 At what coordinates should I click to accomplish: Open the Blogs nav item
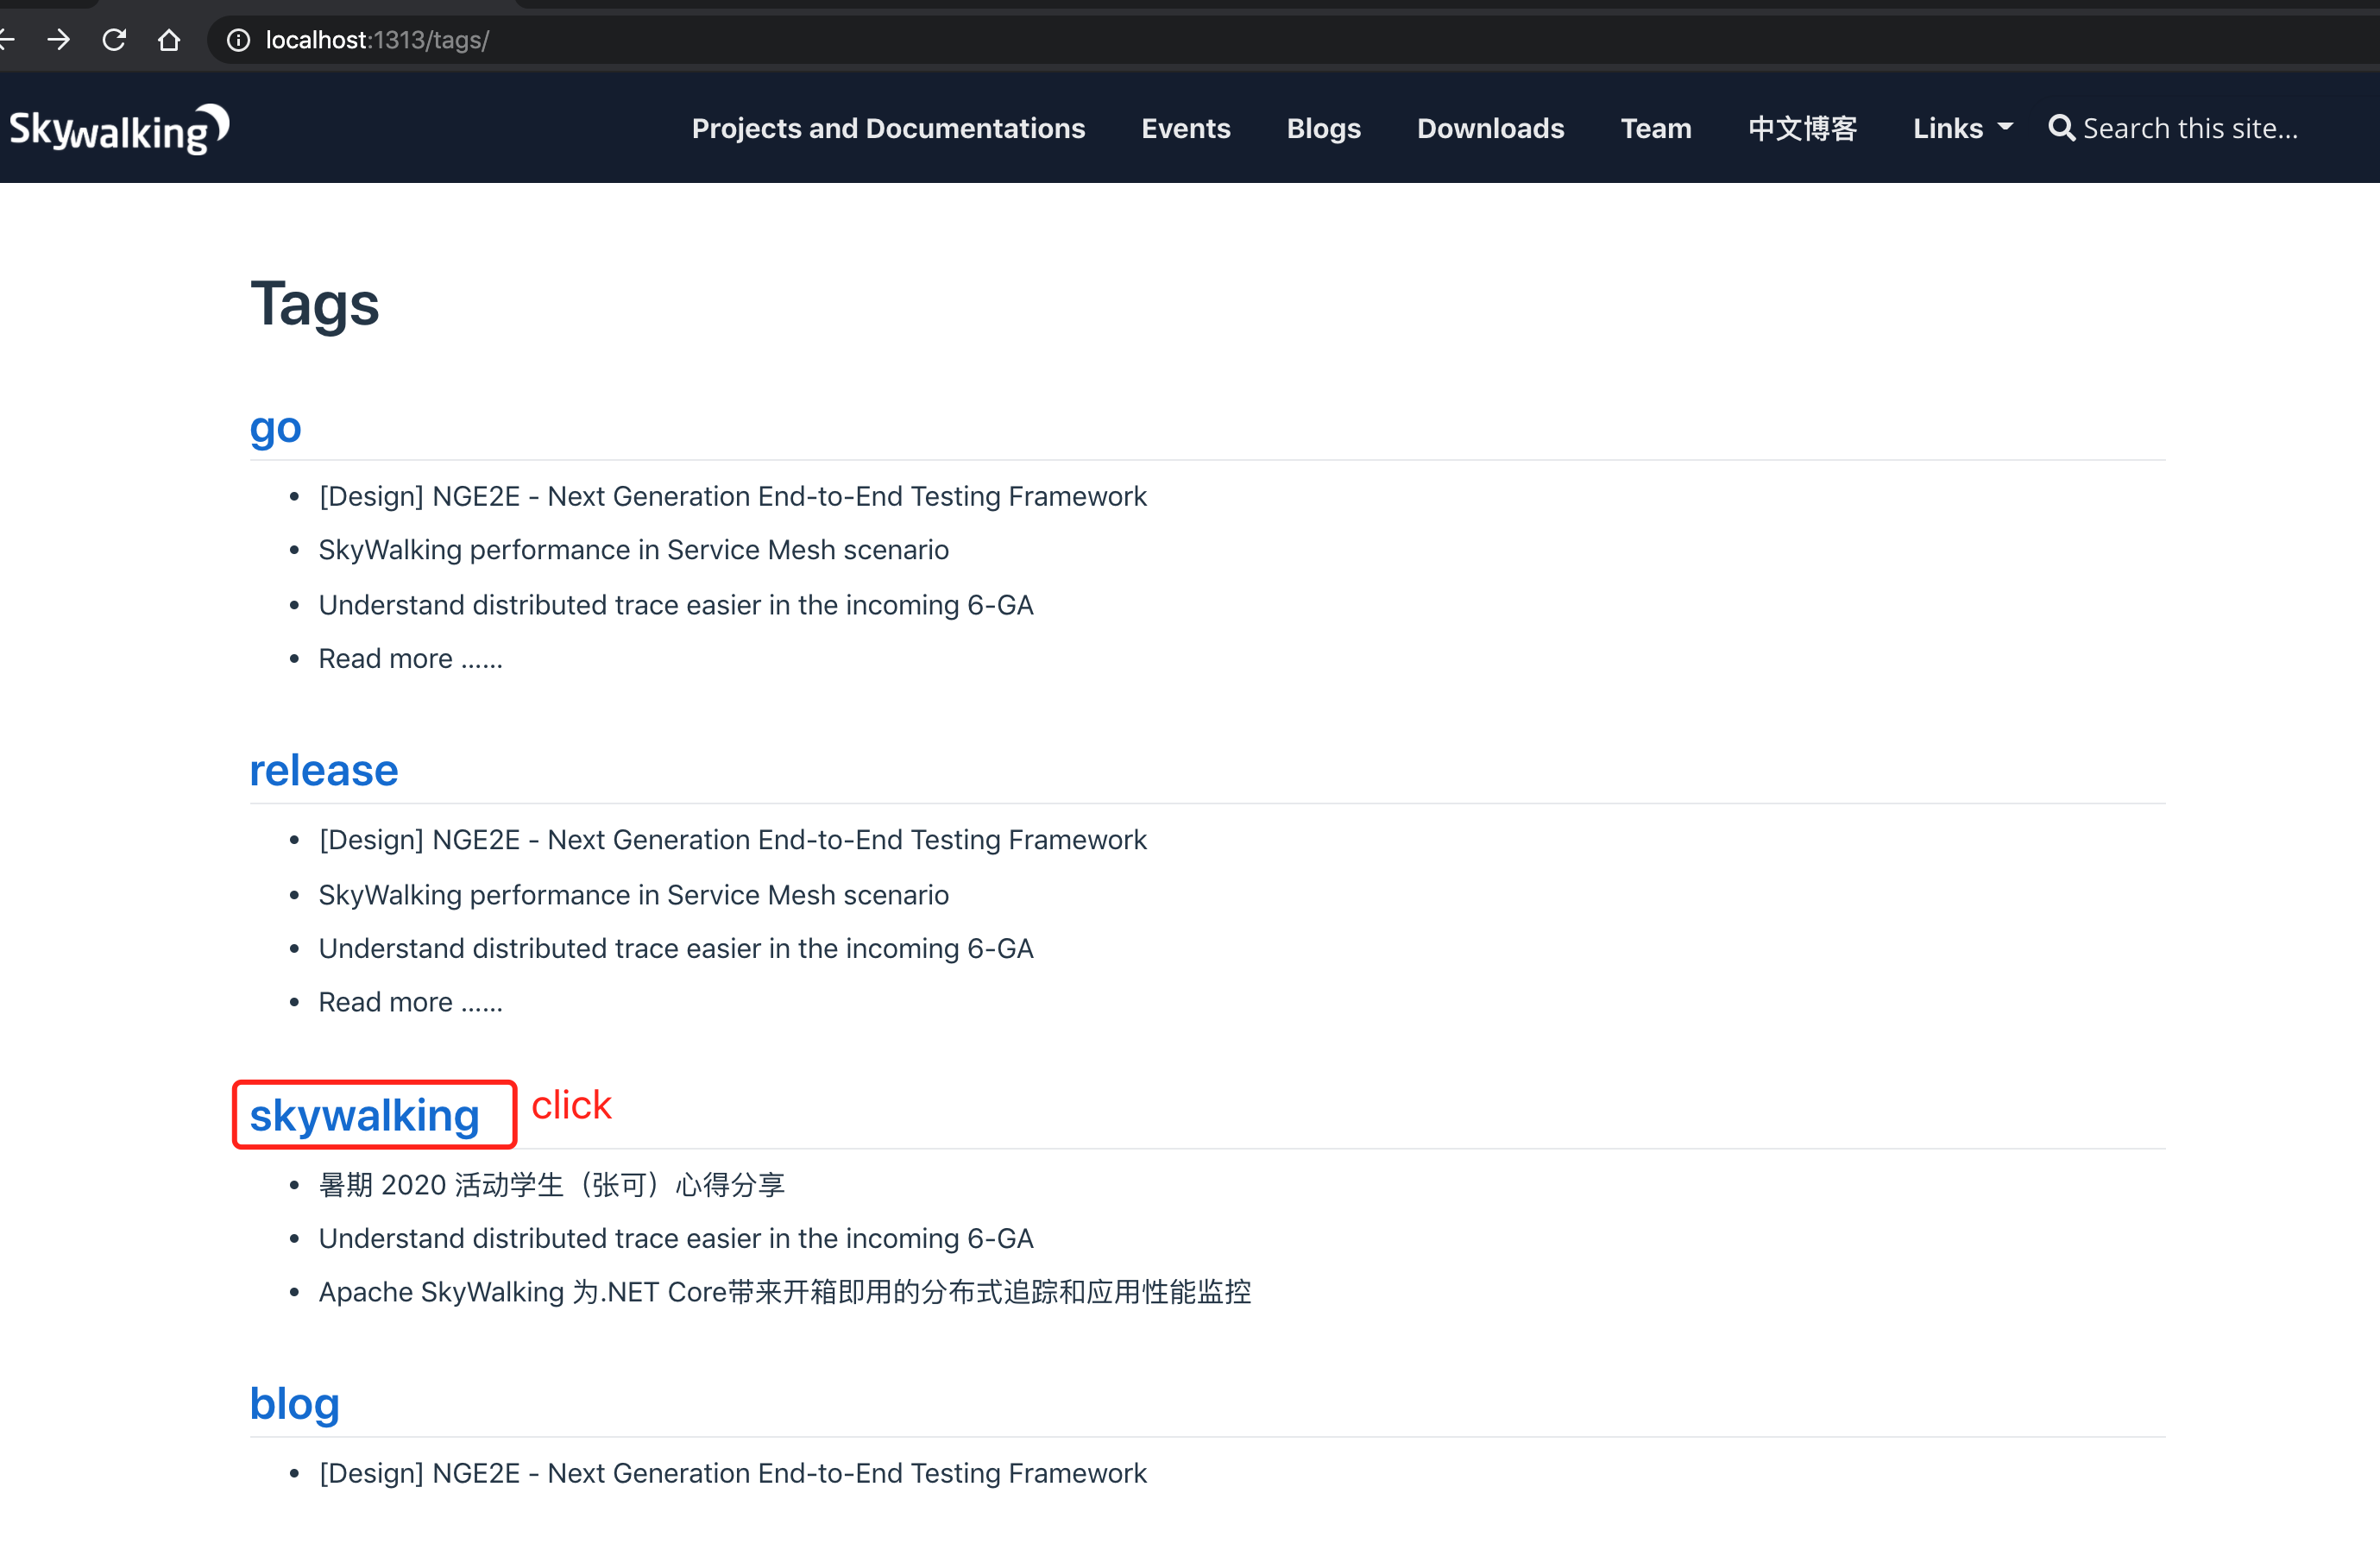(x=1323, y=128)
